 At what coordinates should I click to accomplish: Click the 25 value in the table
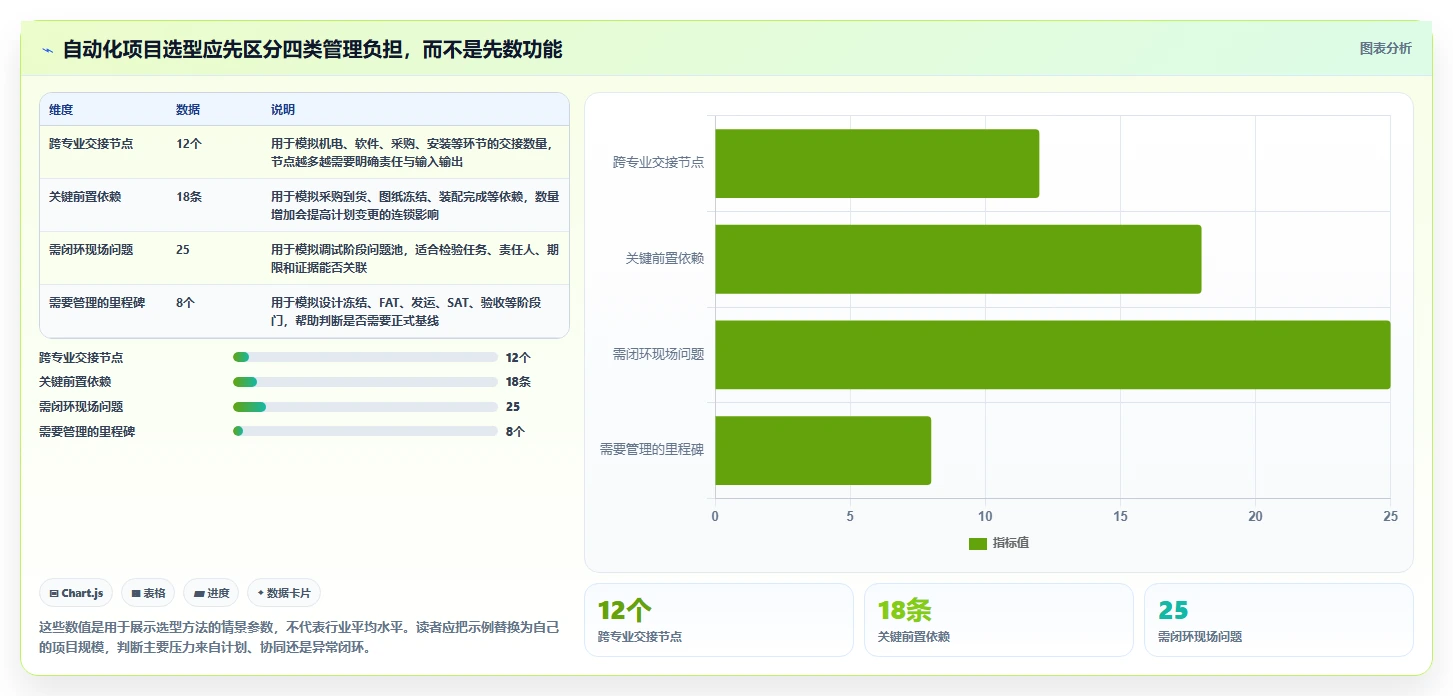[183, 250]
